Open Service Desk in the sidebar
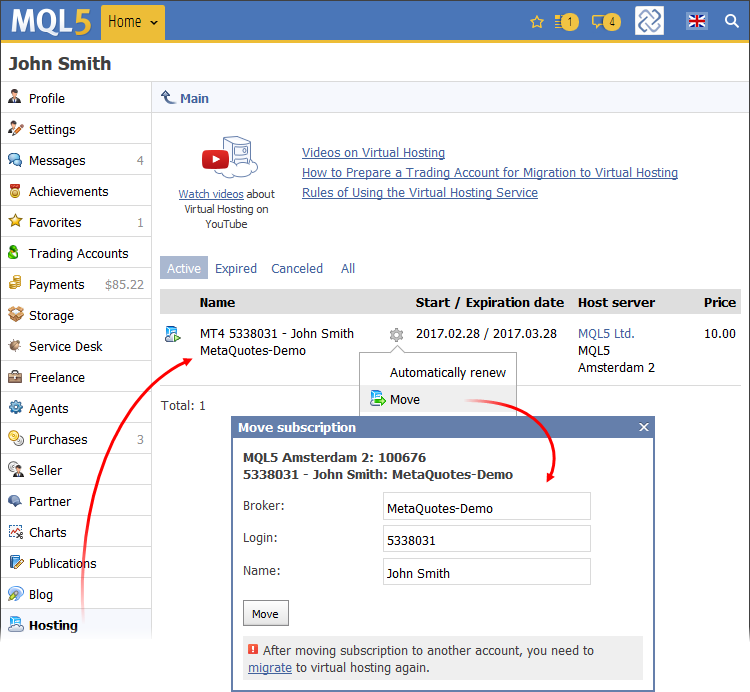Viewport: 750px width, 692px height. (x=76, y=346)
